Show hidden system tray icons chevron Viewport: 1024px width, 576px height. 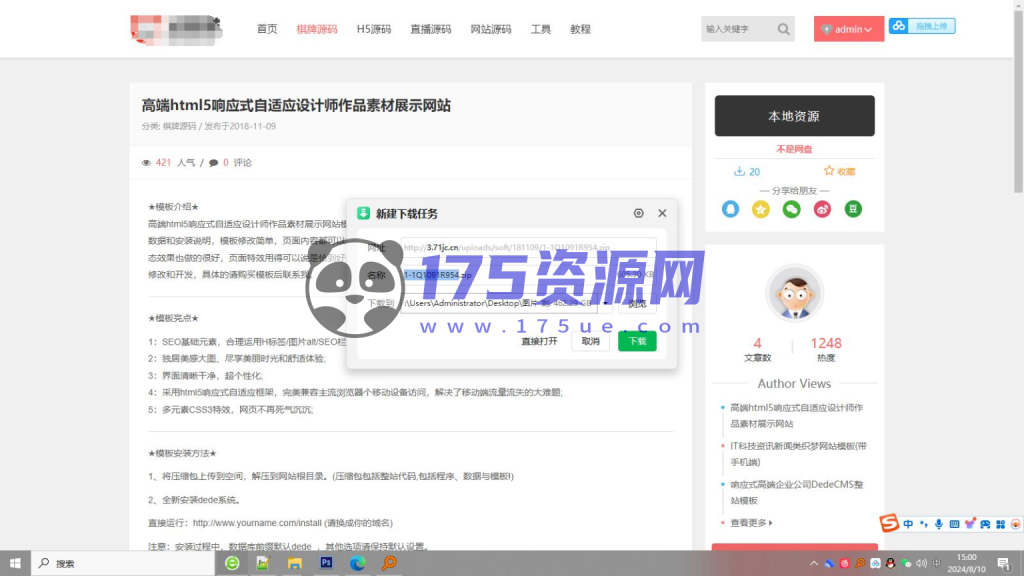[814, 563]
